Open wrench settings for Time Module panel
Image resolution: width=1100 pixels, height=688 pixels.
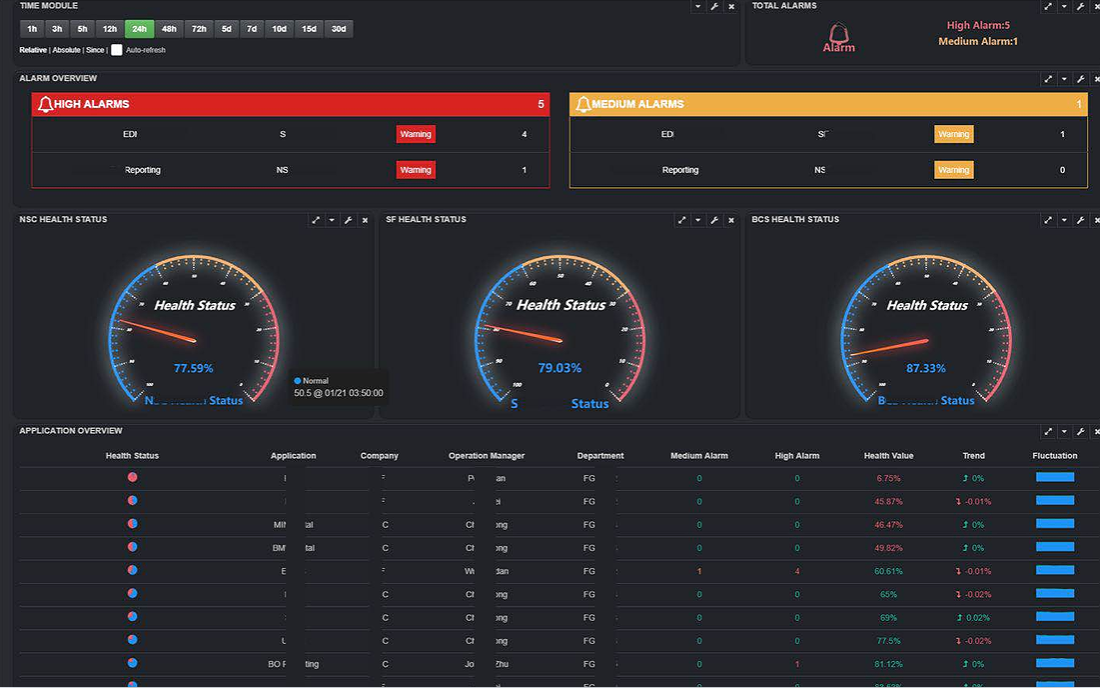point(714,6)
